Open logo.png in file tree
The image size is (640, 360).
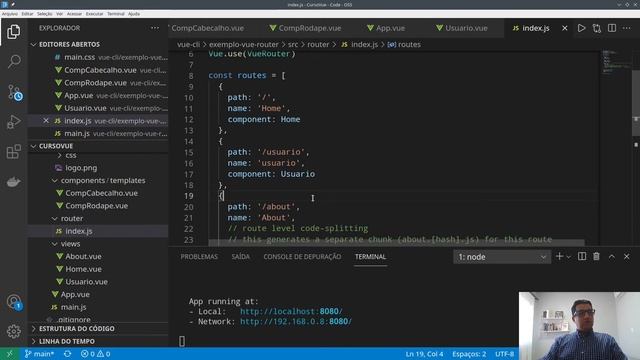click(x=81, y=168)
